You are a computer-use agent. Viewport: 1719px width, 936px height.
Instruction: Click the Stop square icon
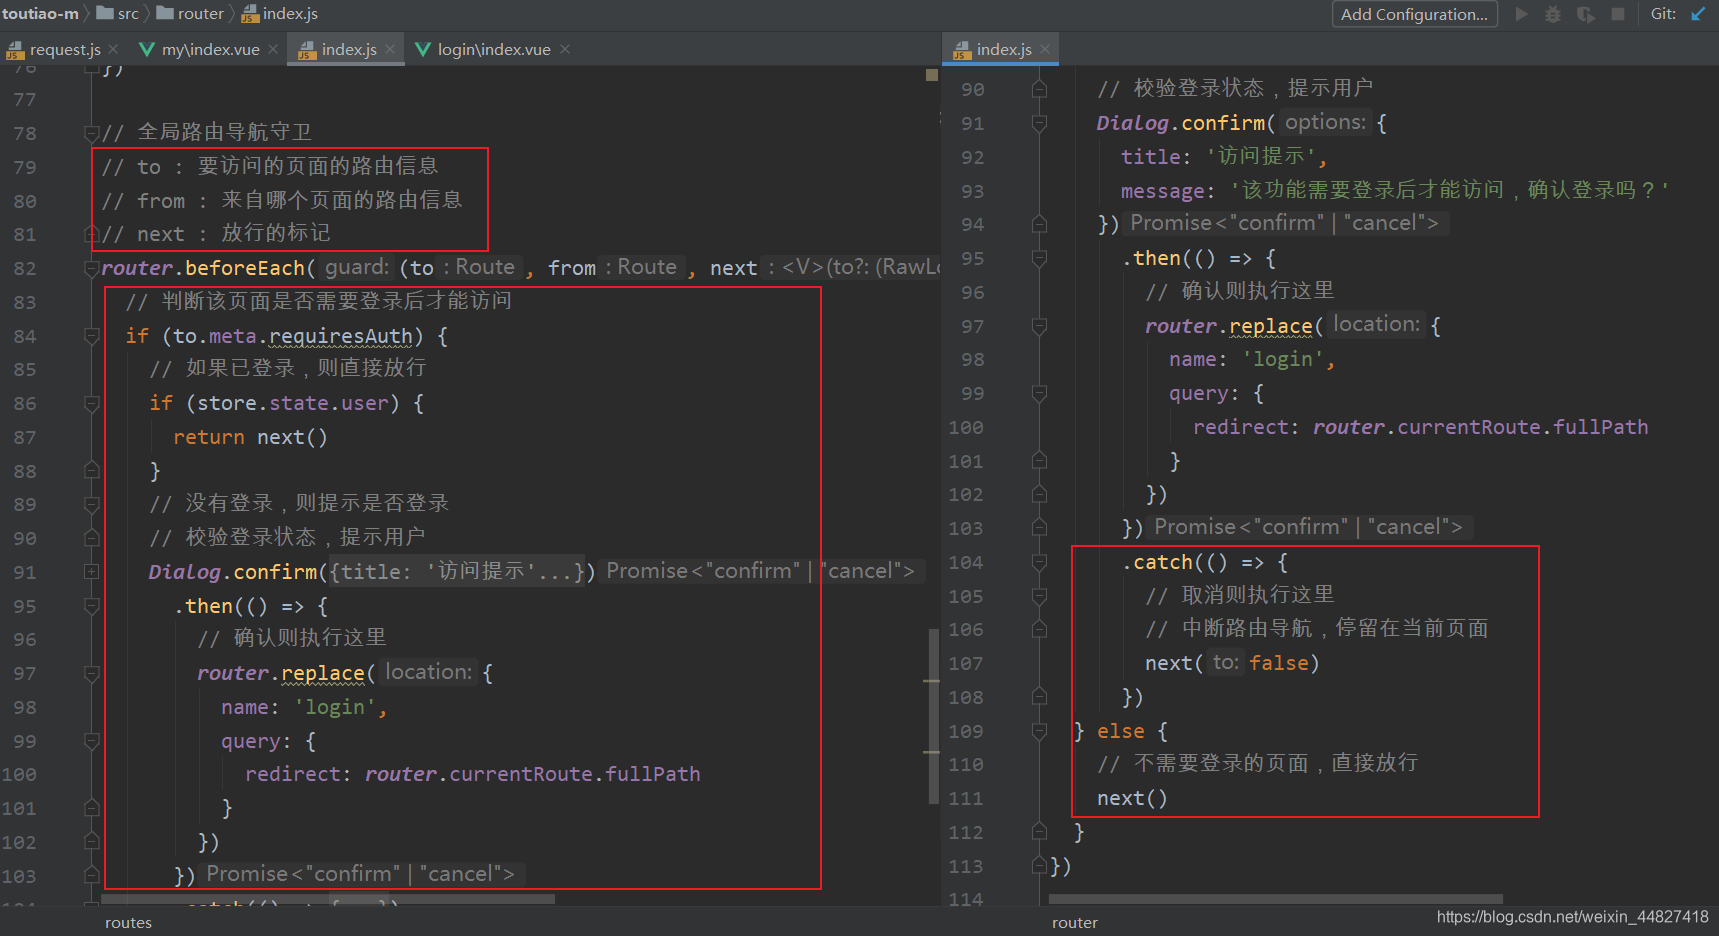click(1618, 14)
